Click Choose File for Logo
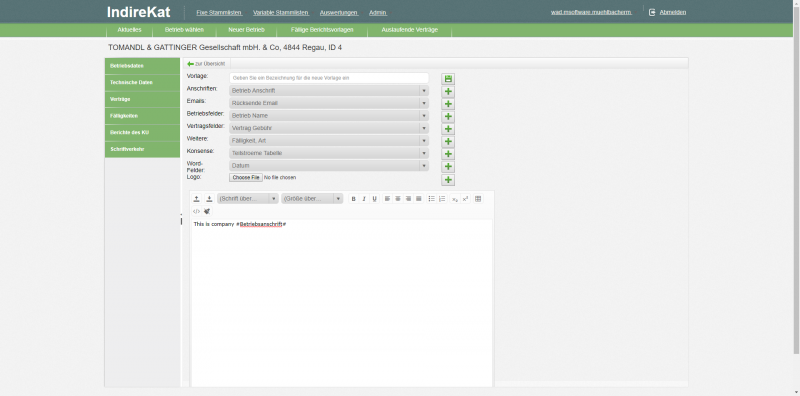This screenshot has width=800, height=396. [x=246, y=178]
